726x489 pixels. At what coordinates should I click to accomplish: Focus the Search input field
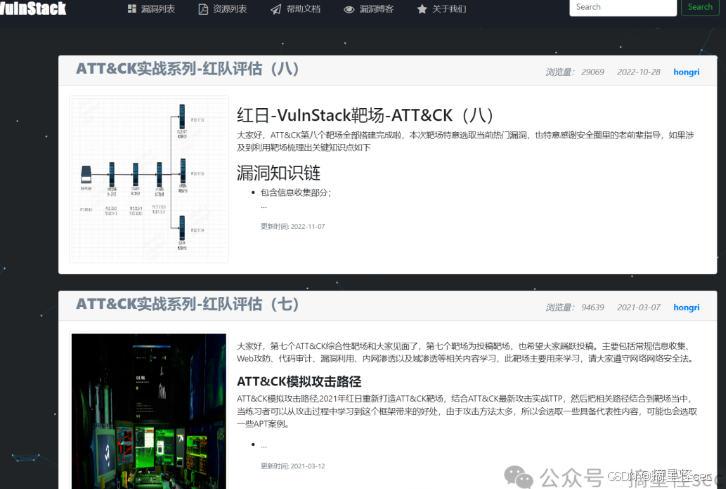pyautogui.click(x=623, y=7)
